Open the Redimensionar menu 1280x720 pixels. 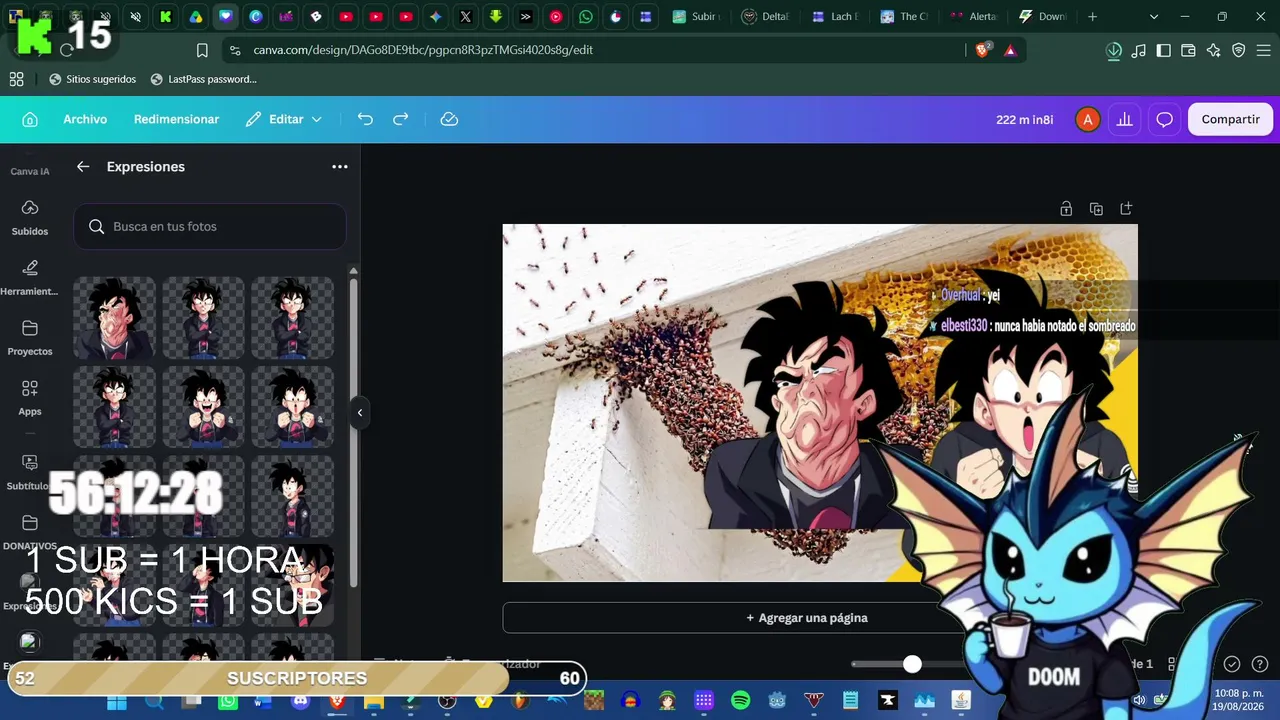pyautogui.click(x=176, y=119)
